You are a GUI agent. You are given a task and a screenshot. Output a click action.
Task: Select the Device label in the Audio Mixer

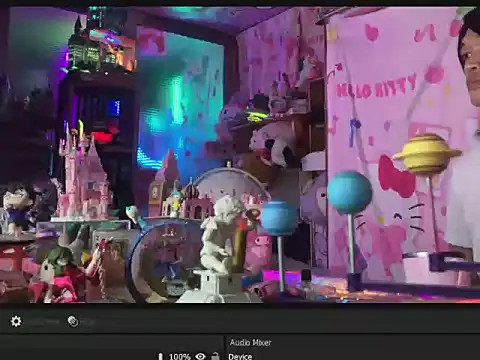coord(240,357)
